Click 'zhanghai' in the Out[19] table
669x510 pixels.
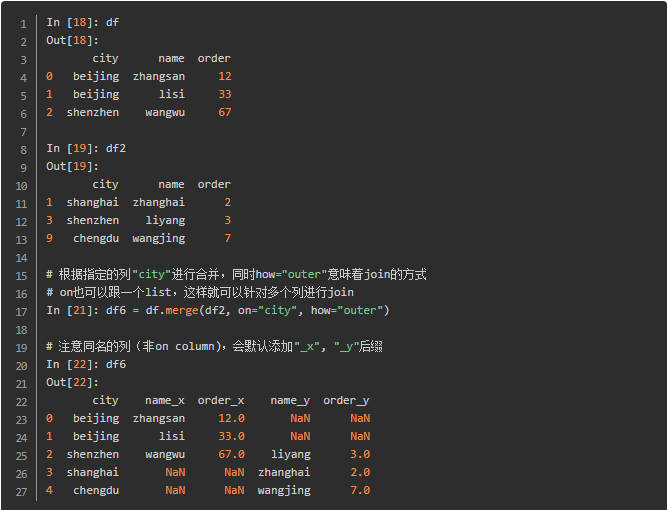click(159, 202)
